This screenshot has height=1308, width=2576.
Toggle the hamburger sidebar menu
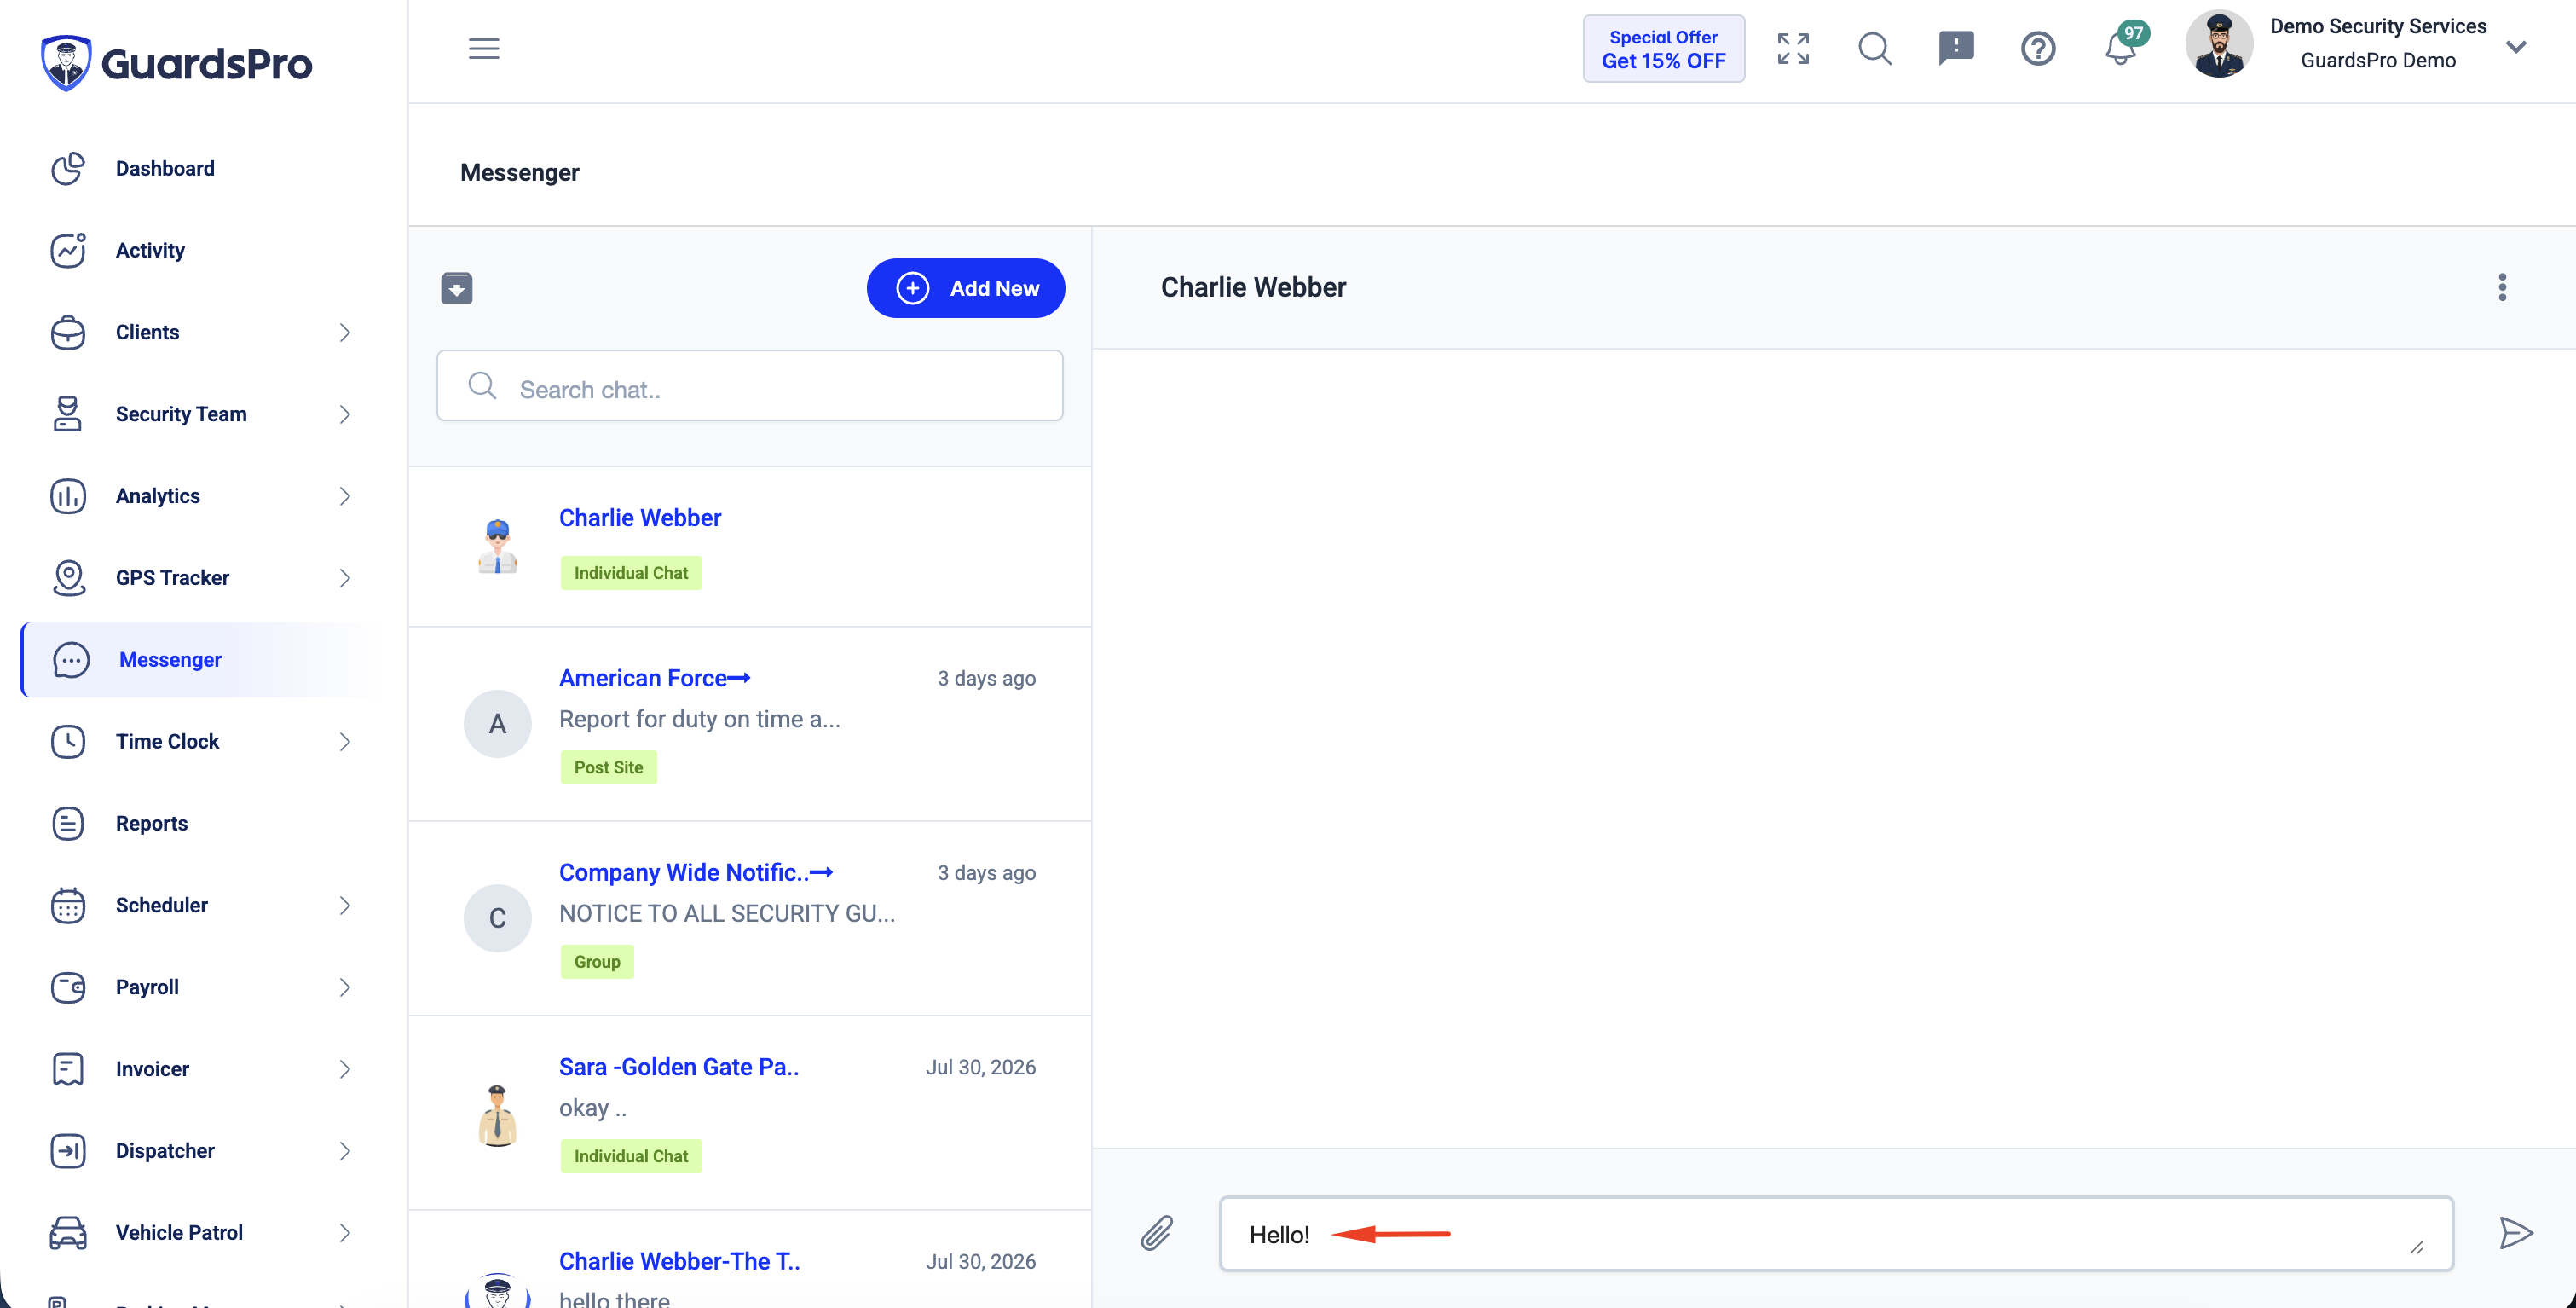(x=484, y=48)
